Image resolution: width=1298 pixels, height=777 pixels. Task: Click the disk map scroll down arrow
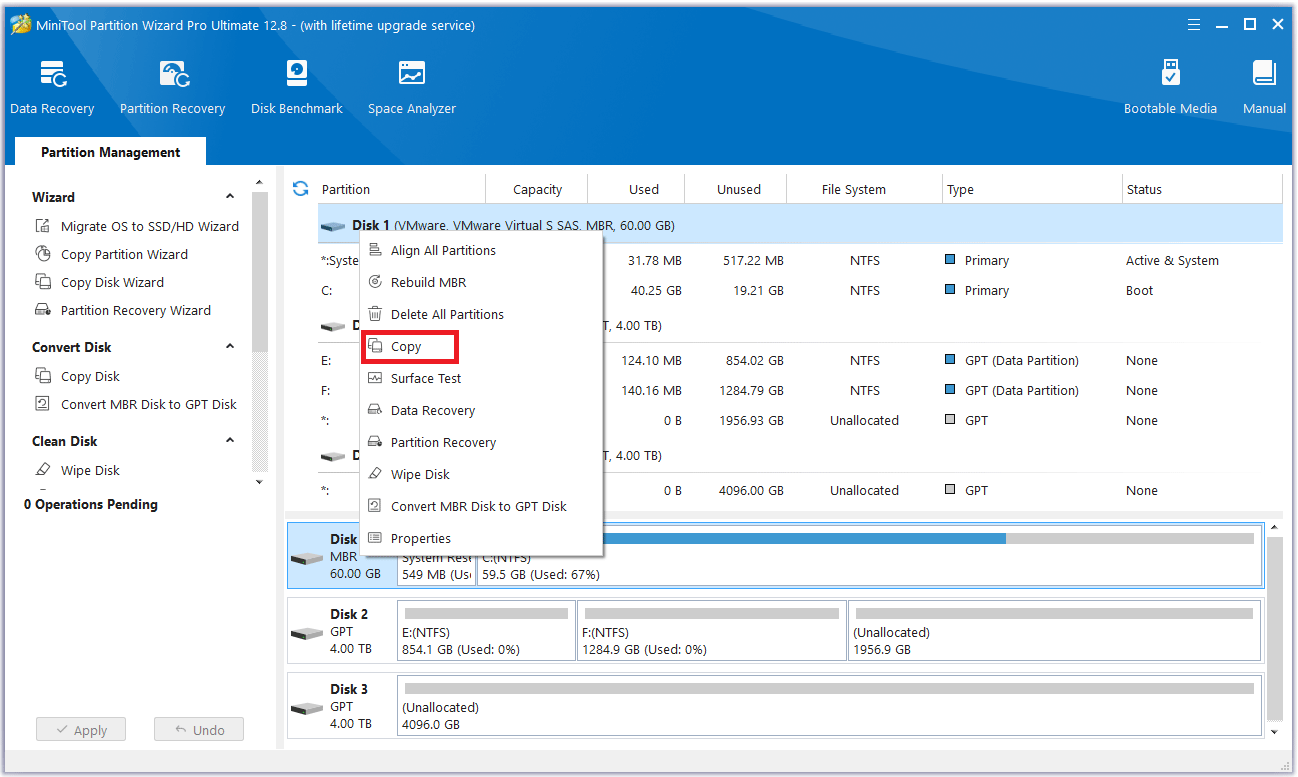(x=1274, y=732)
